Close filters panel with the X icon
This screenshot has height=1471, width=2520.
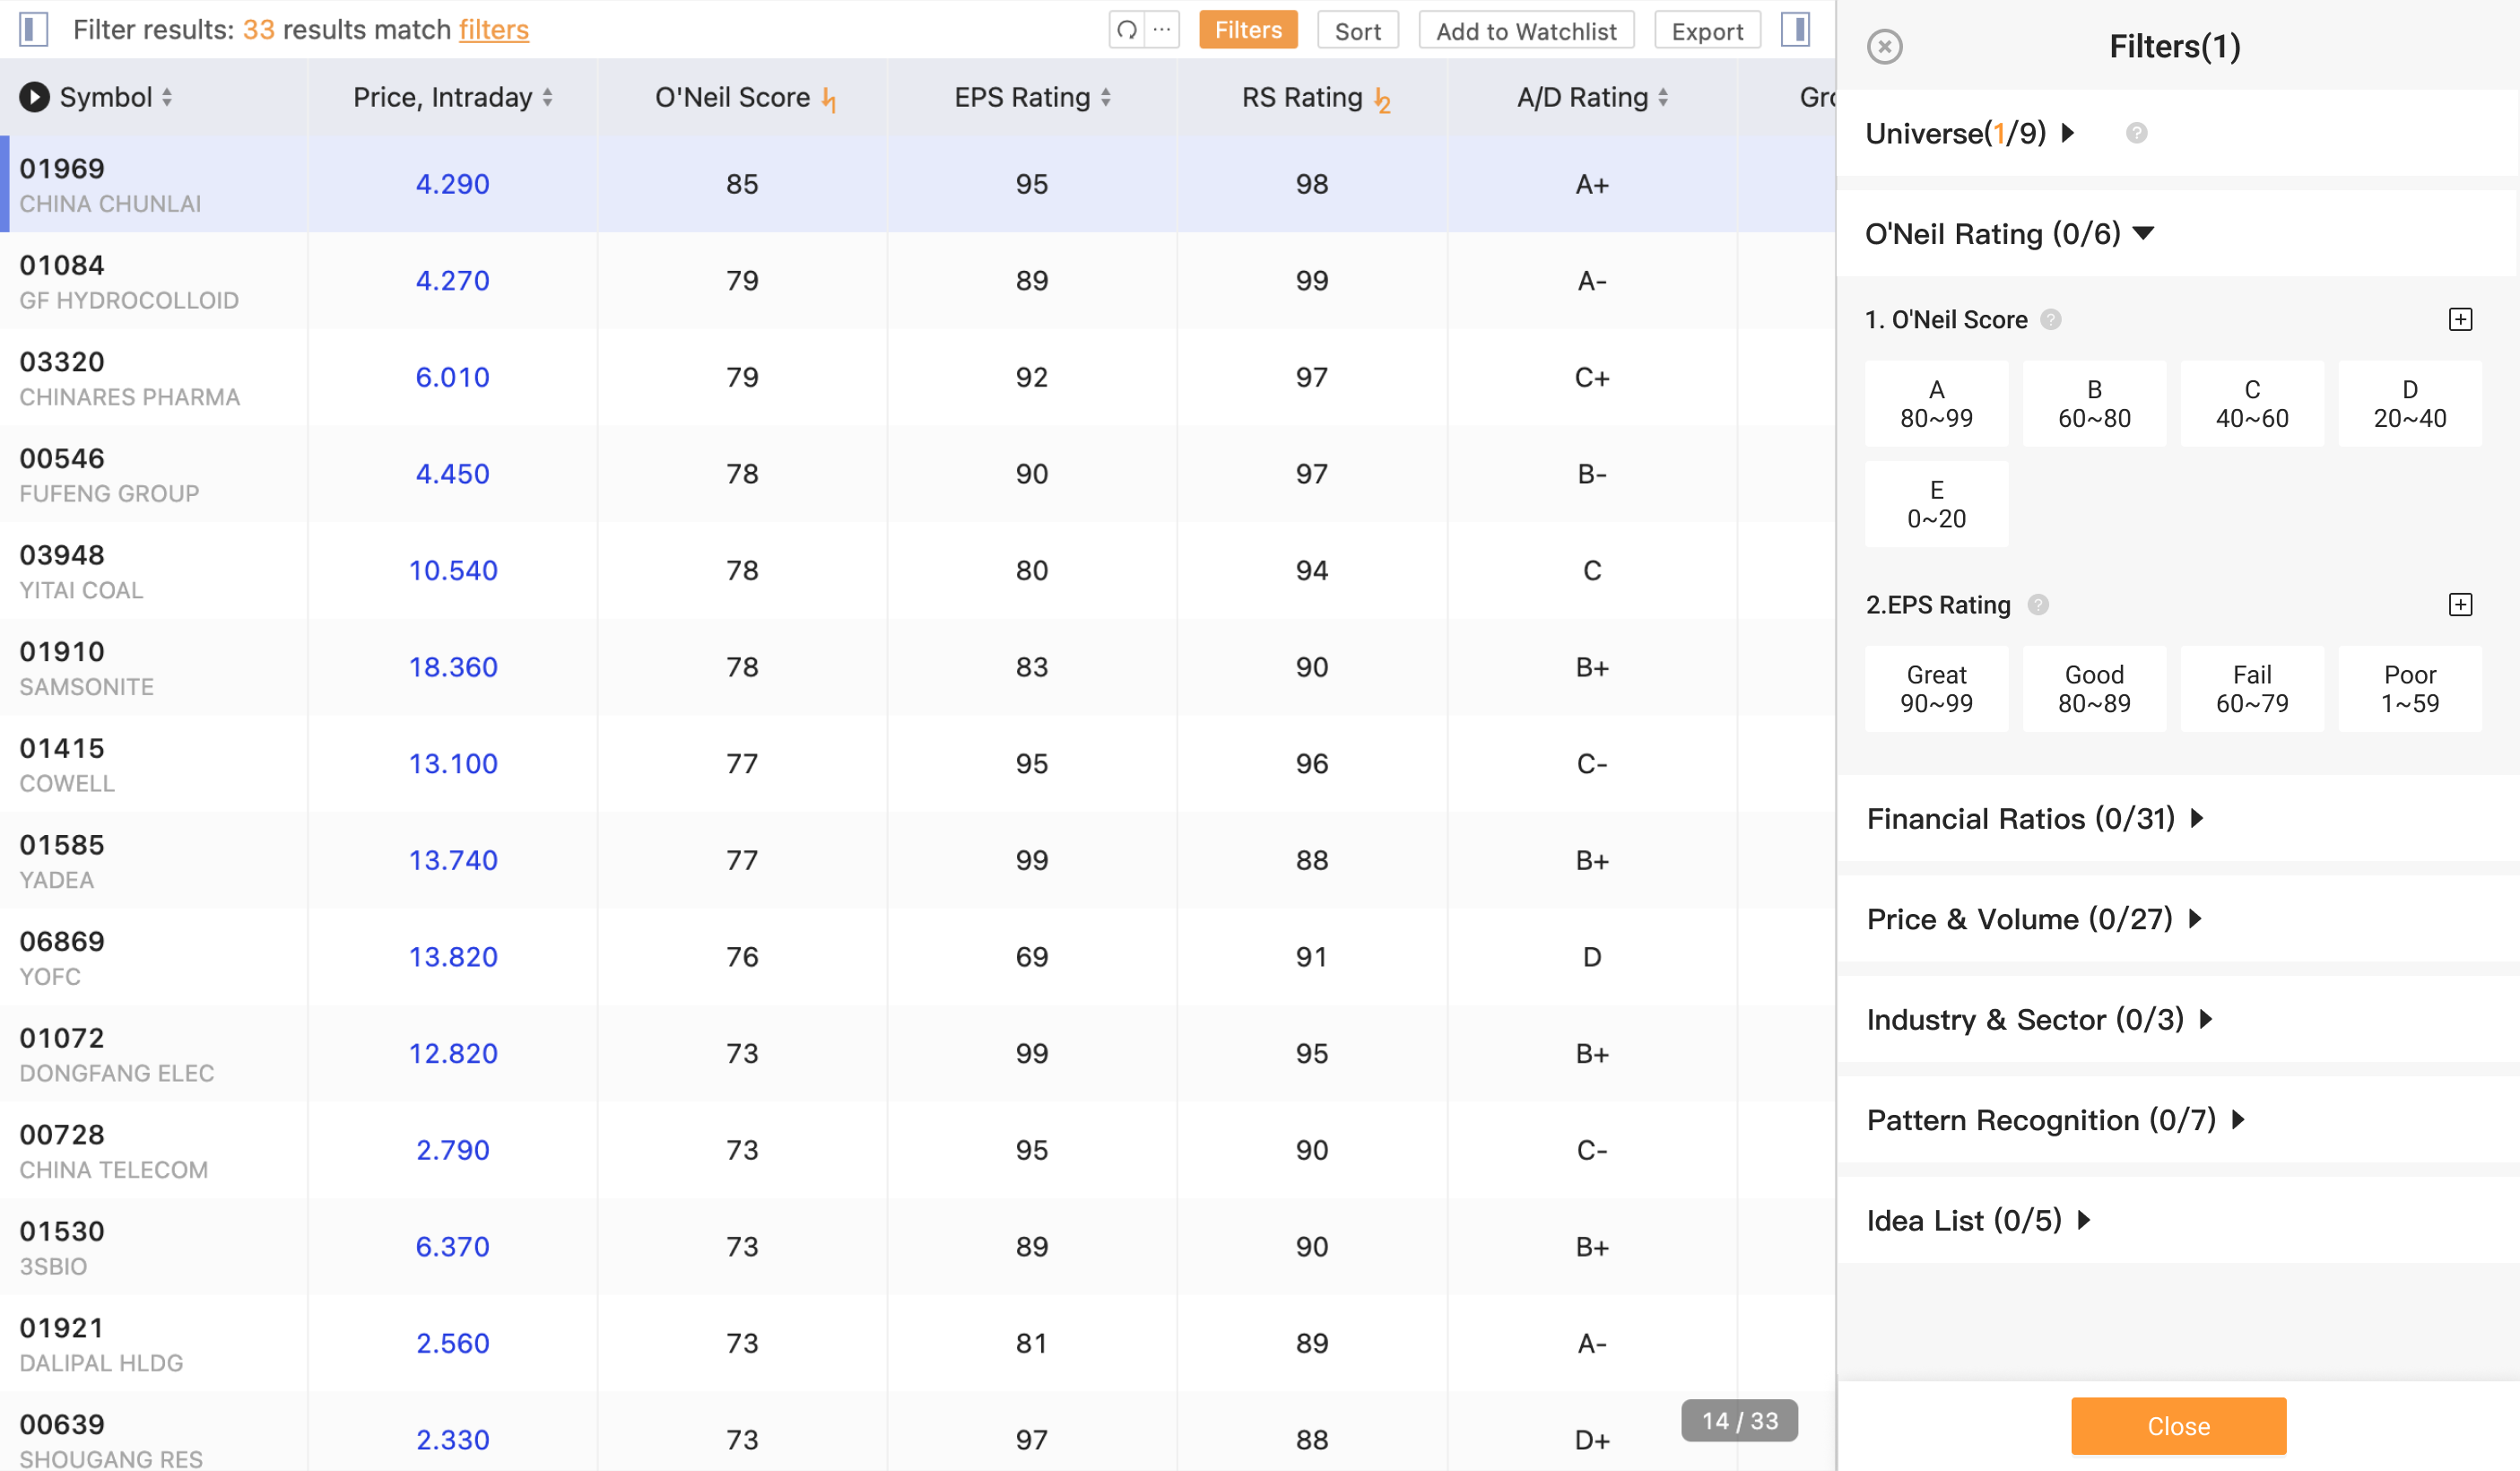click(1885, 47)
